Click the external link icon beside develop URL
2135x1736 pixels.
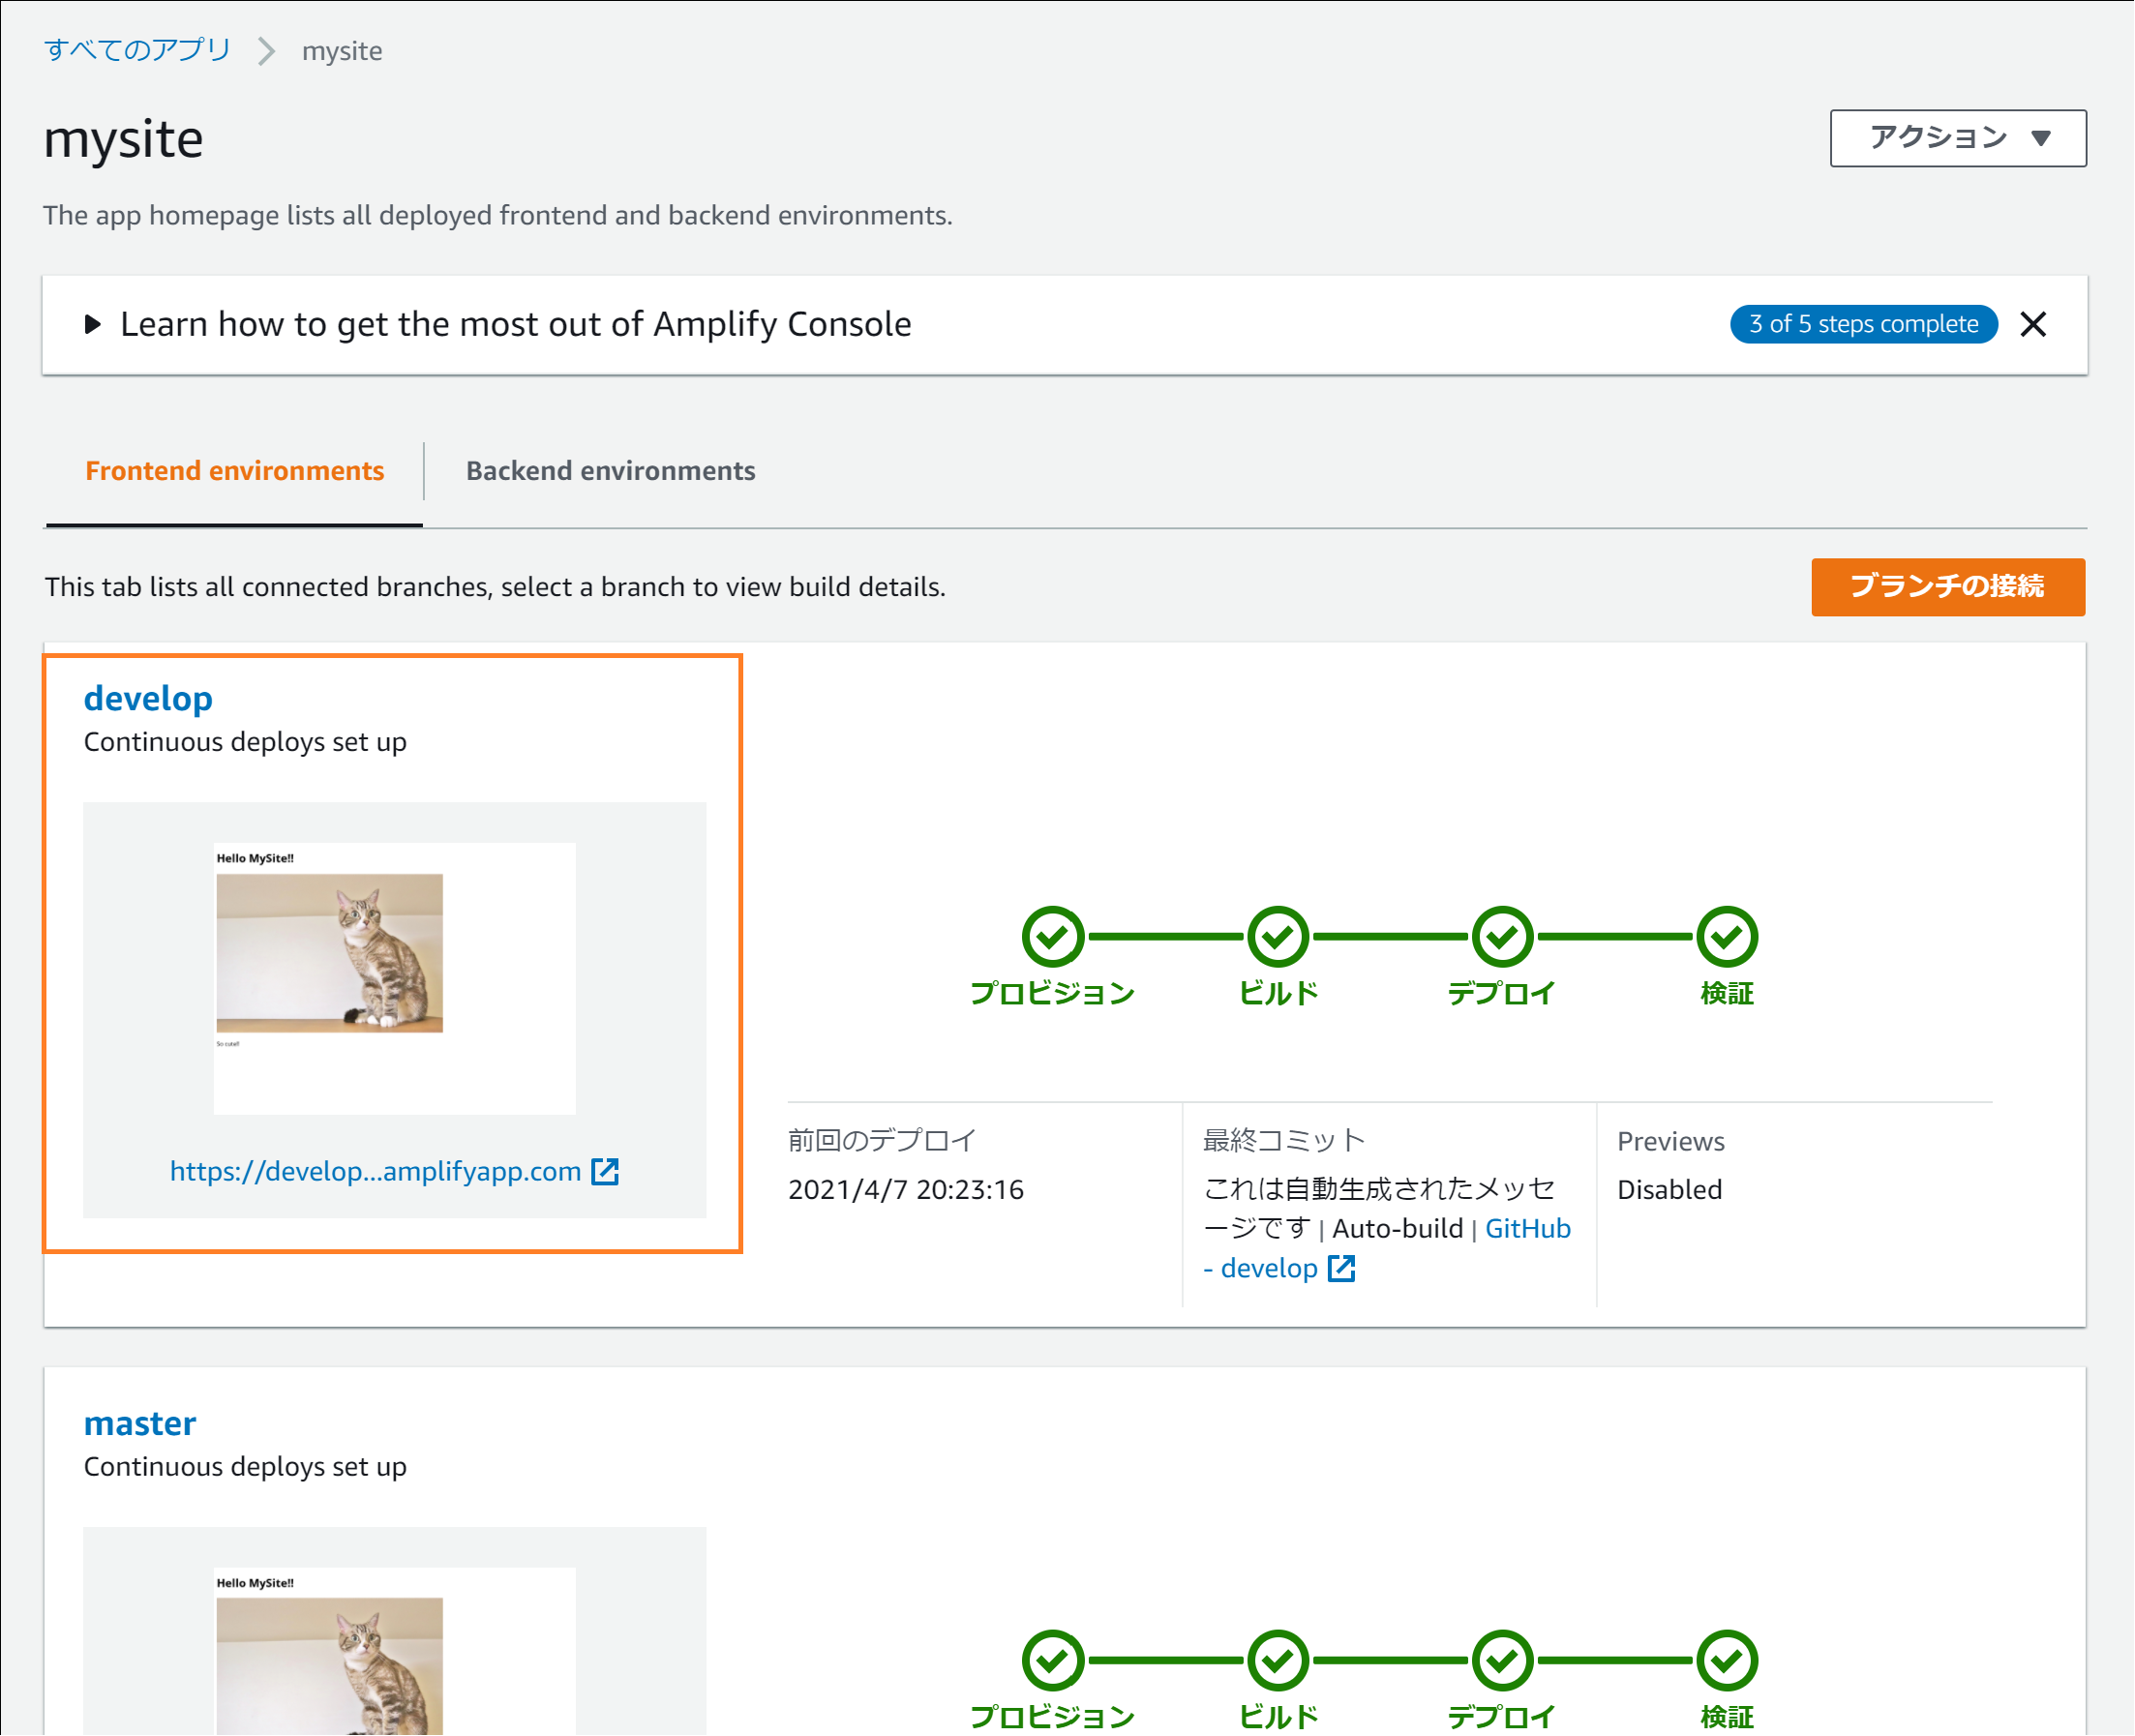[x=605, y=1171]
